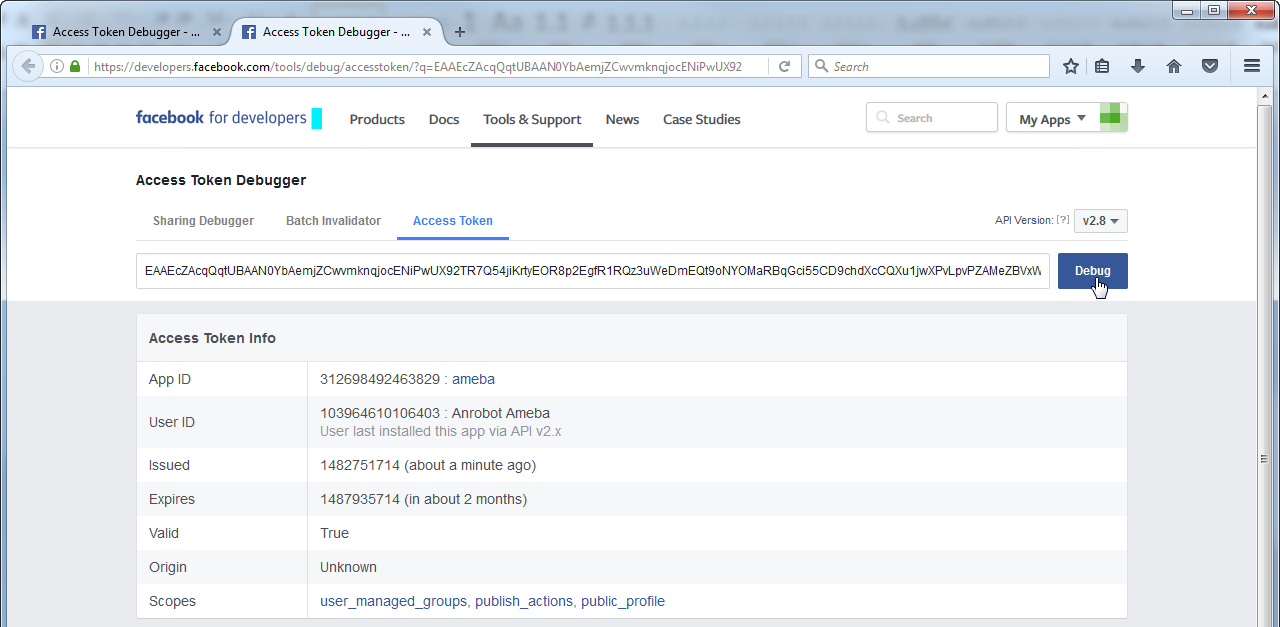Screen dimensions: 1280x627
Task: Open Firefox hamburger menu
Action: [1251, 66]
